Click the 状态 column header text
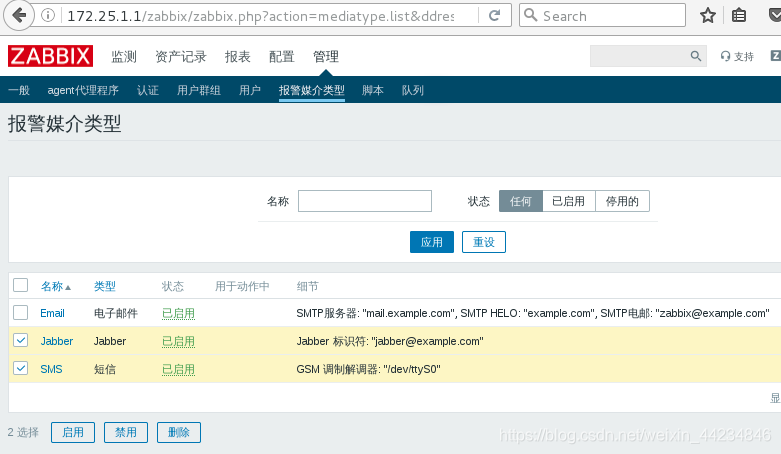The height and width of the screenshot is (454, 781). point(173,287)
